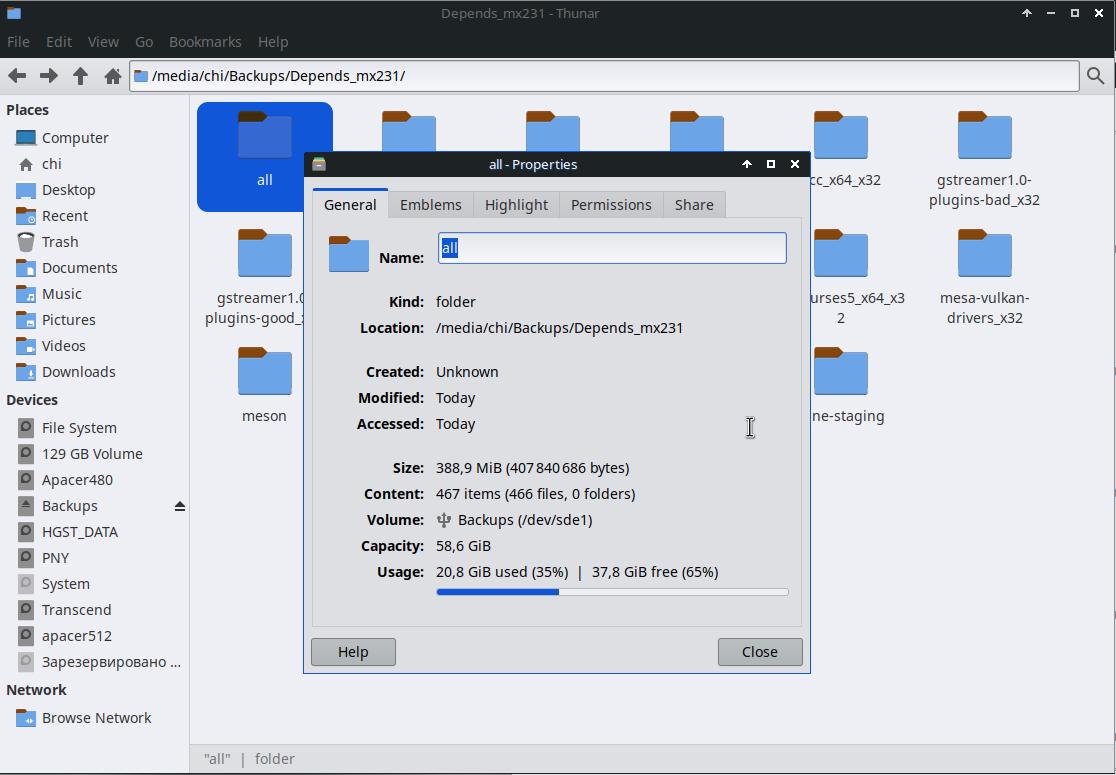The height and width of the screenshot is (775, 1116).
Task: Open the Go menu
Action: pyautogui.click(x=144, y=42)
